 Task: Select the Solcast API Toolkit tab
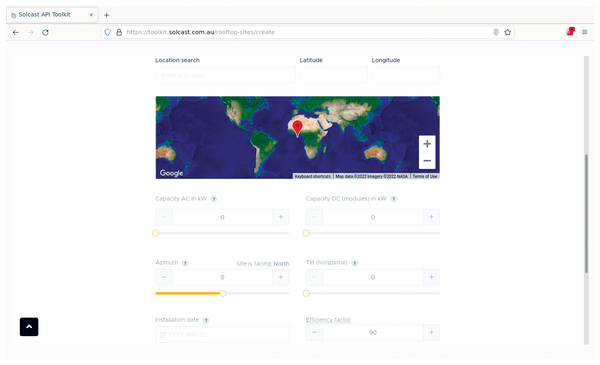(x=52, y=15)
